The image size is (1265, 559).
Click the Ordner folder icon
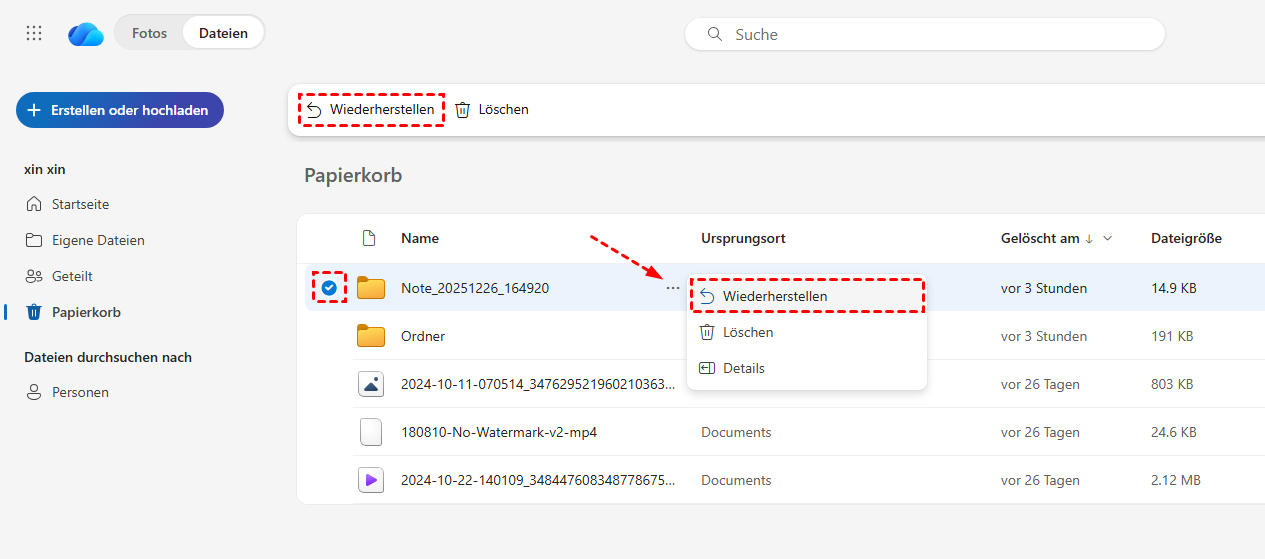click(371, 336)
